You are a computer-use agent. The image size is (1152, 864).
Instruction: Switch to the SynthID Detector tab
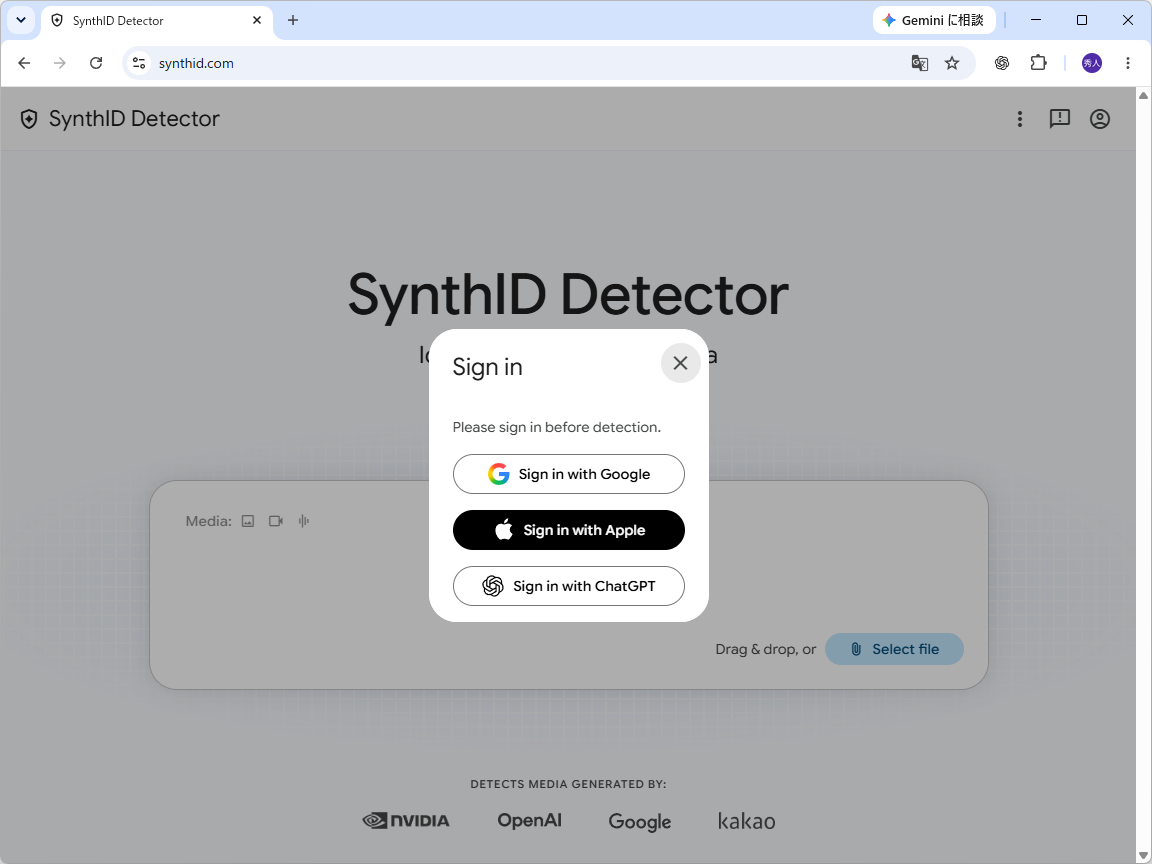(x=157, y=21)
